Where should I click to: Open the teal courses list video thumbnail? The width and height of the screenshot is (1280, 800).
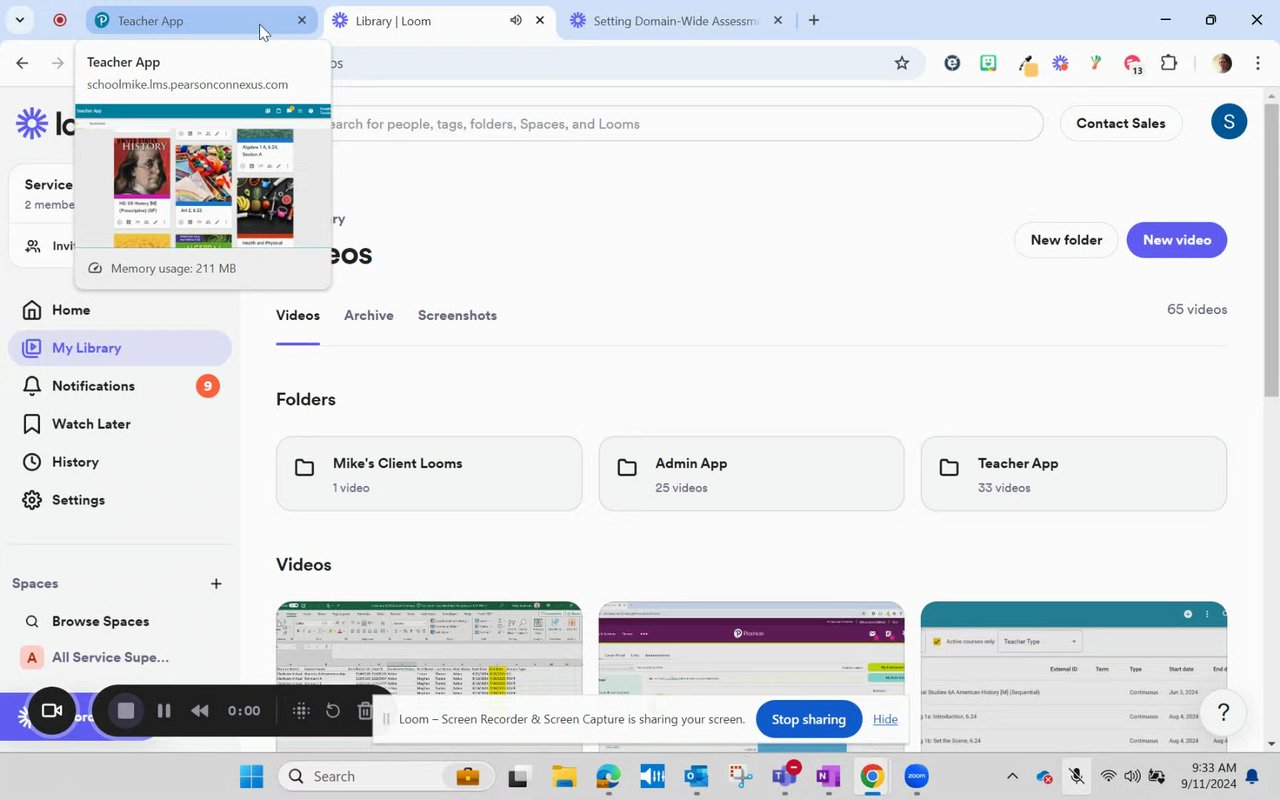click(x=1074, y=676)
